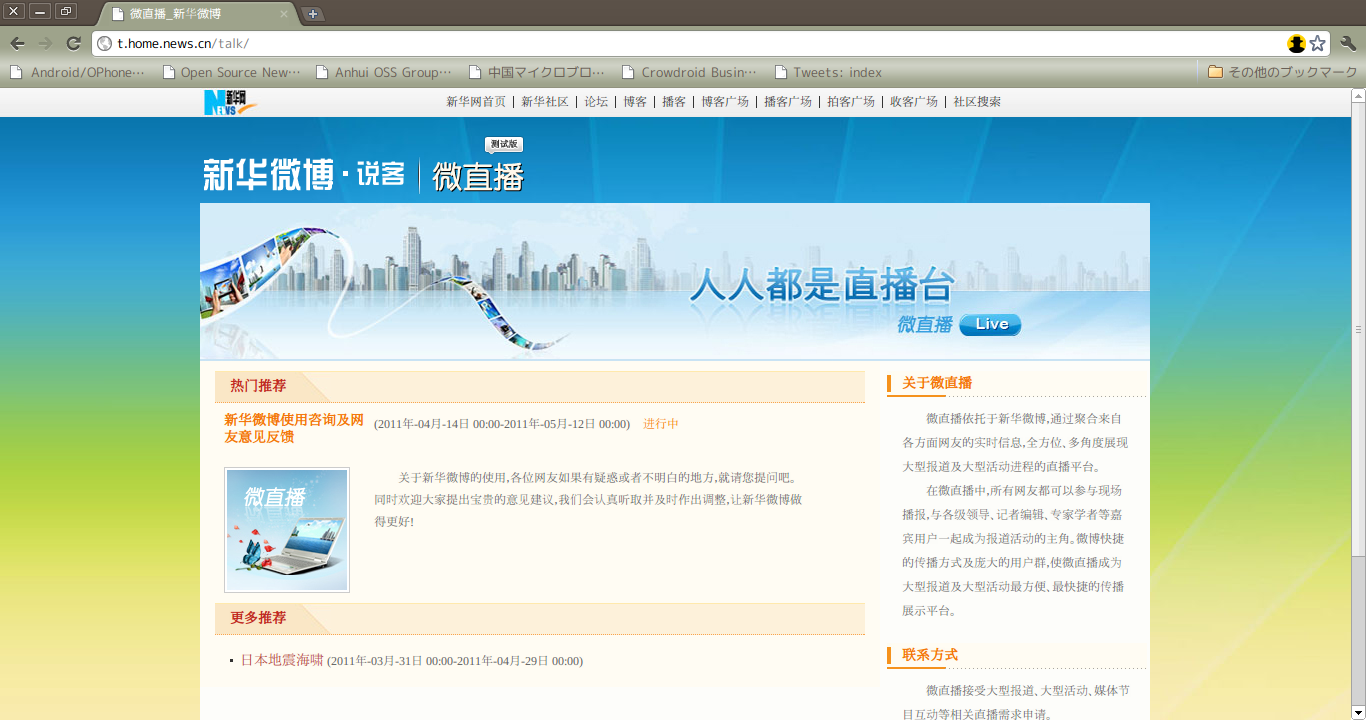Open a new tab with the plus button
The height and width of the screenshot is (720, 1366).
[313, 14]
